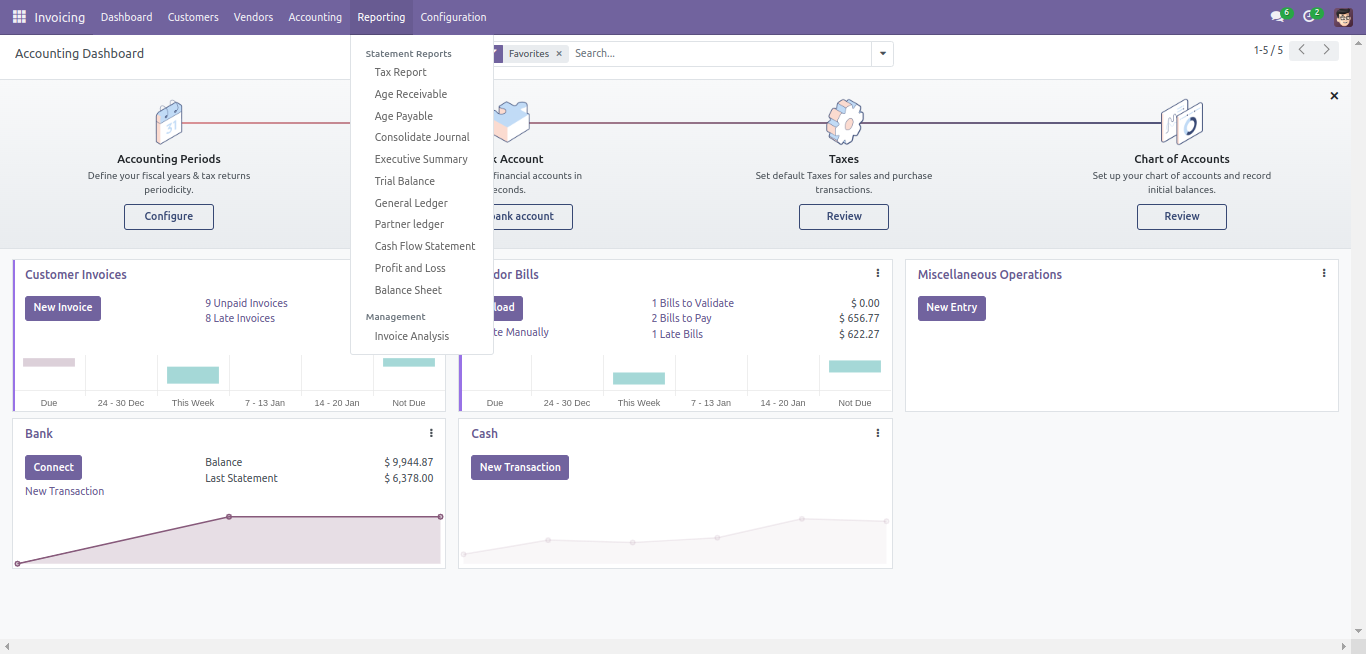Viewport: 1366px width, 654px height.
Task: Click the Accounting Periods calendar icon
Action: click(x=169, y=122)
